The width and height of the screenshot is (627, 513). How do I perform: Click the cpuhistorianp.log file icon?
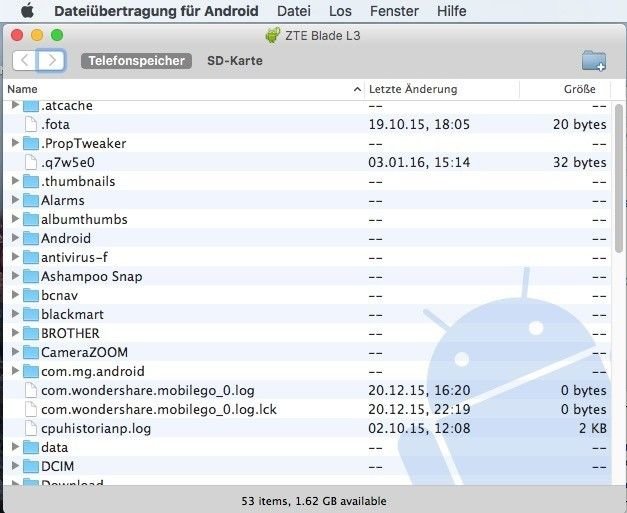pyautogui.click(x=31, y=428)
